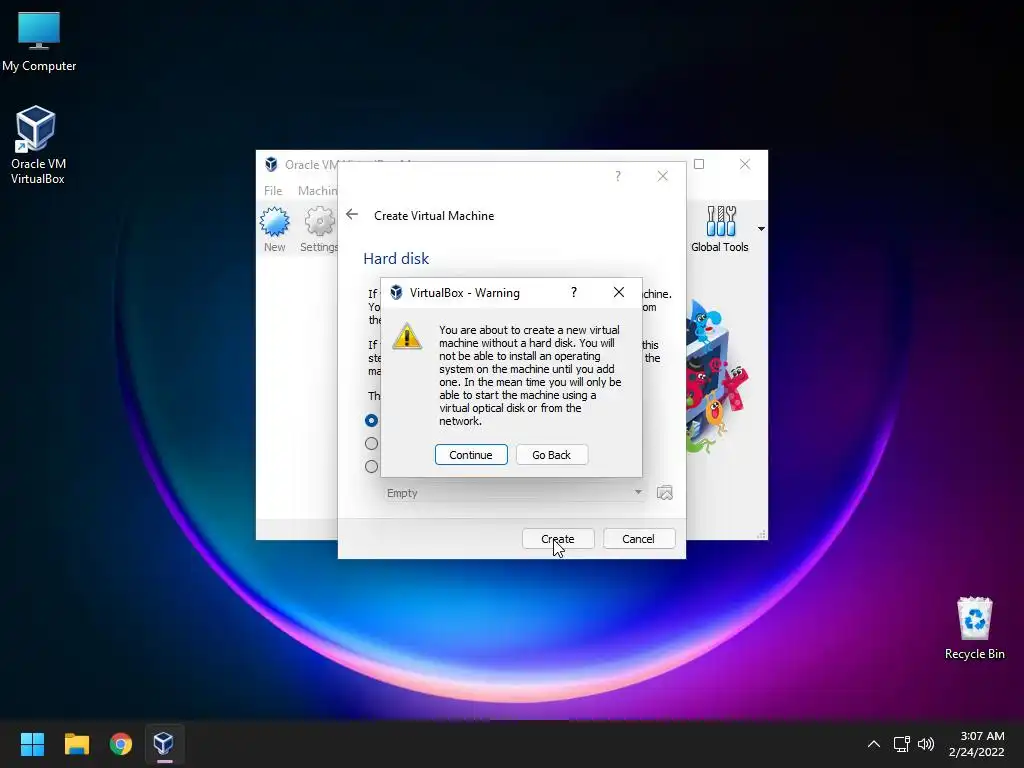Click the VirtualBox logo in the Manager title bar
The image size is (1024, 768).
pyautogui.click(x=271, y=165)
